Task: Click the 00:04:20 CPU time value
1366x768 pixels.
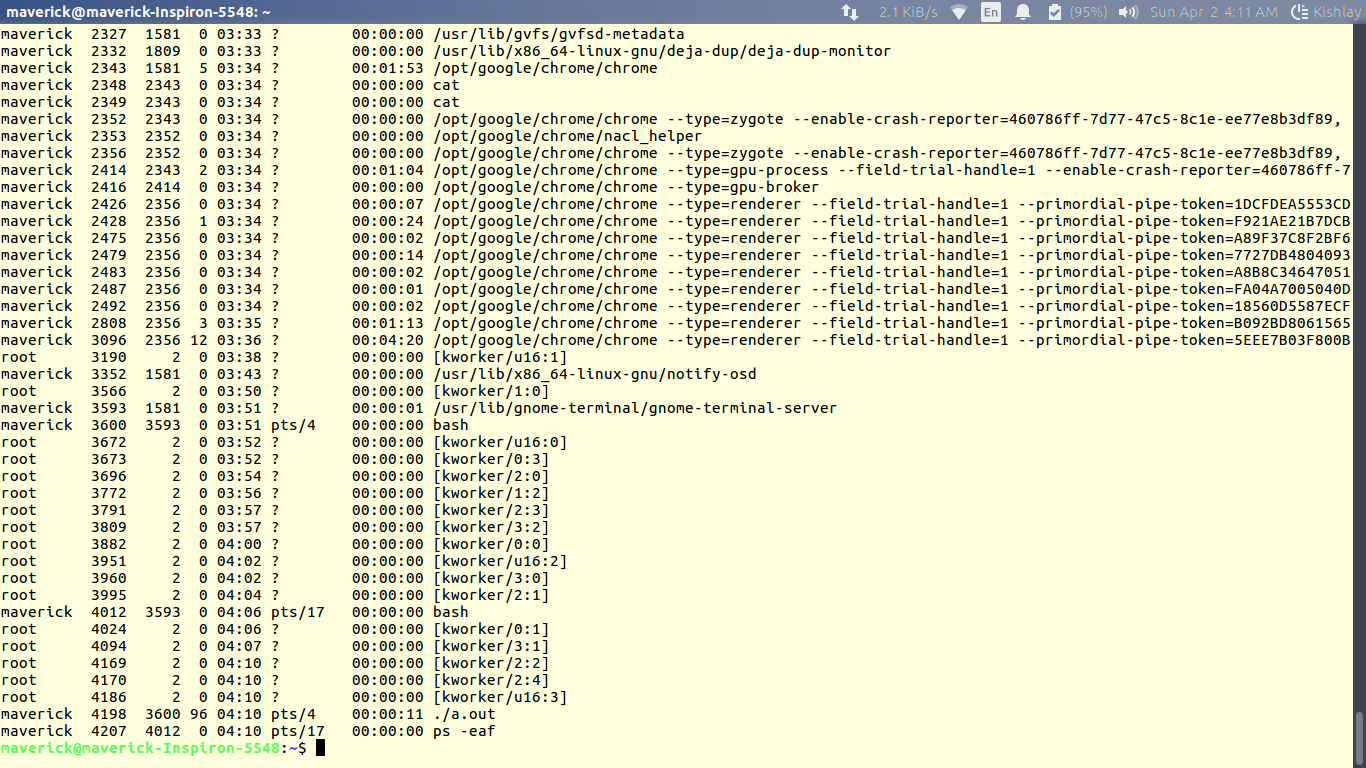Action: click(x=388, y=340)
